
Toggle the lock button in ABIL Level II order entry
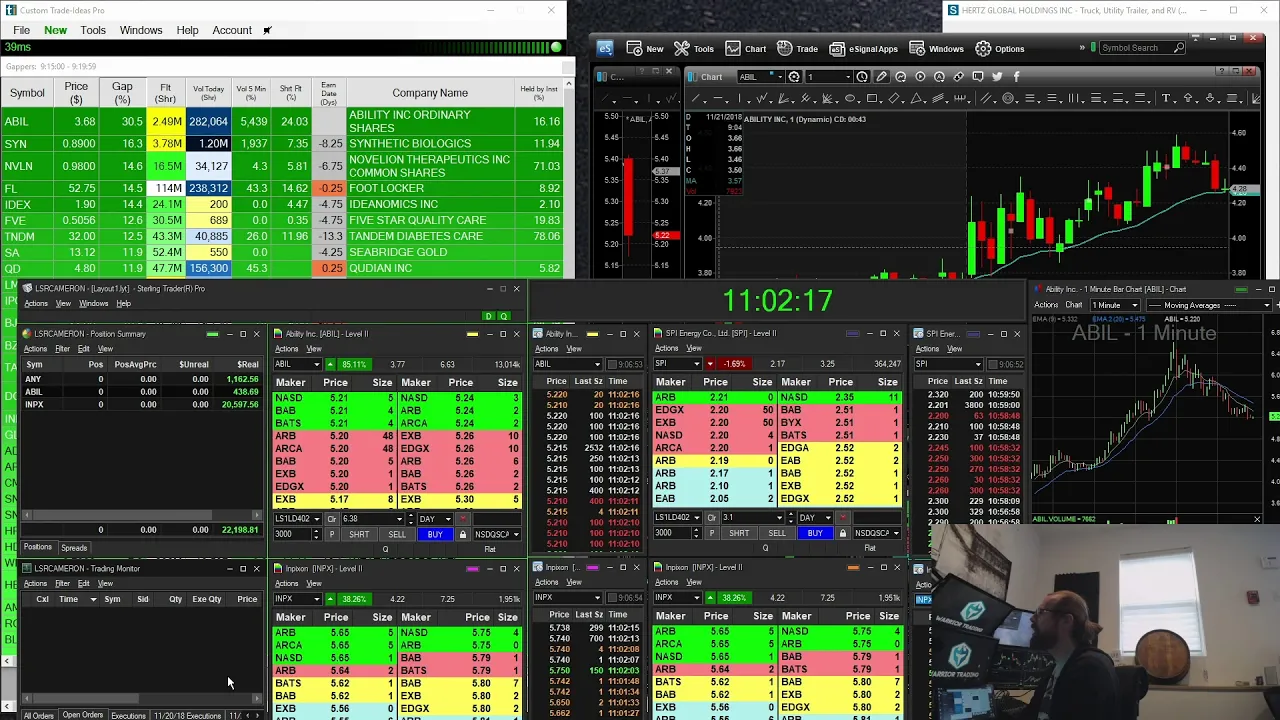[462, 534]
